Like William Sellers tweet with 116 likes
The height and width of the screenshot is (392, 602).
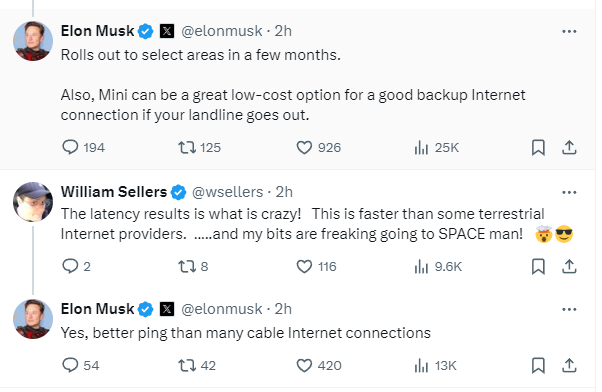click(x=317, y=266)
